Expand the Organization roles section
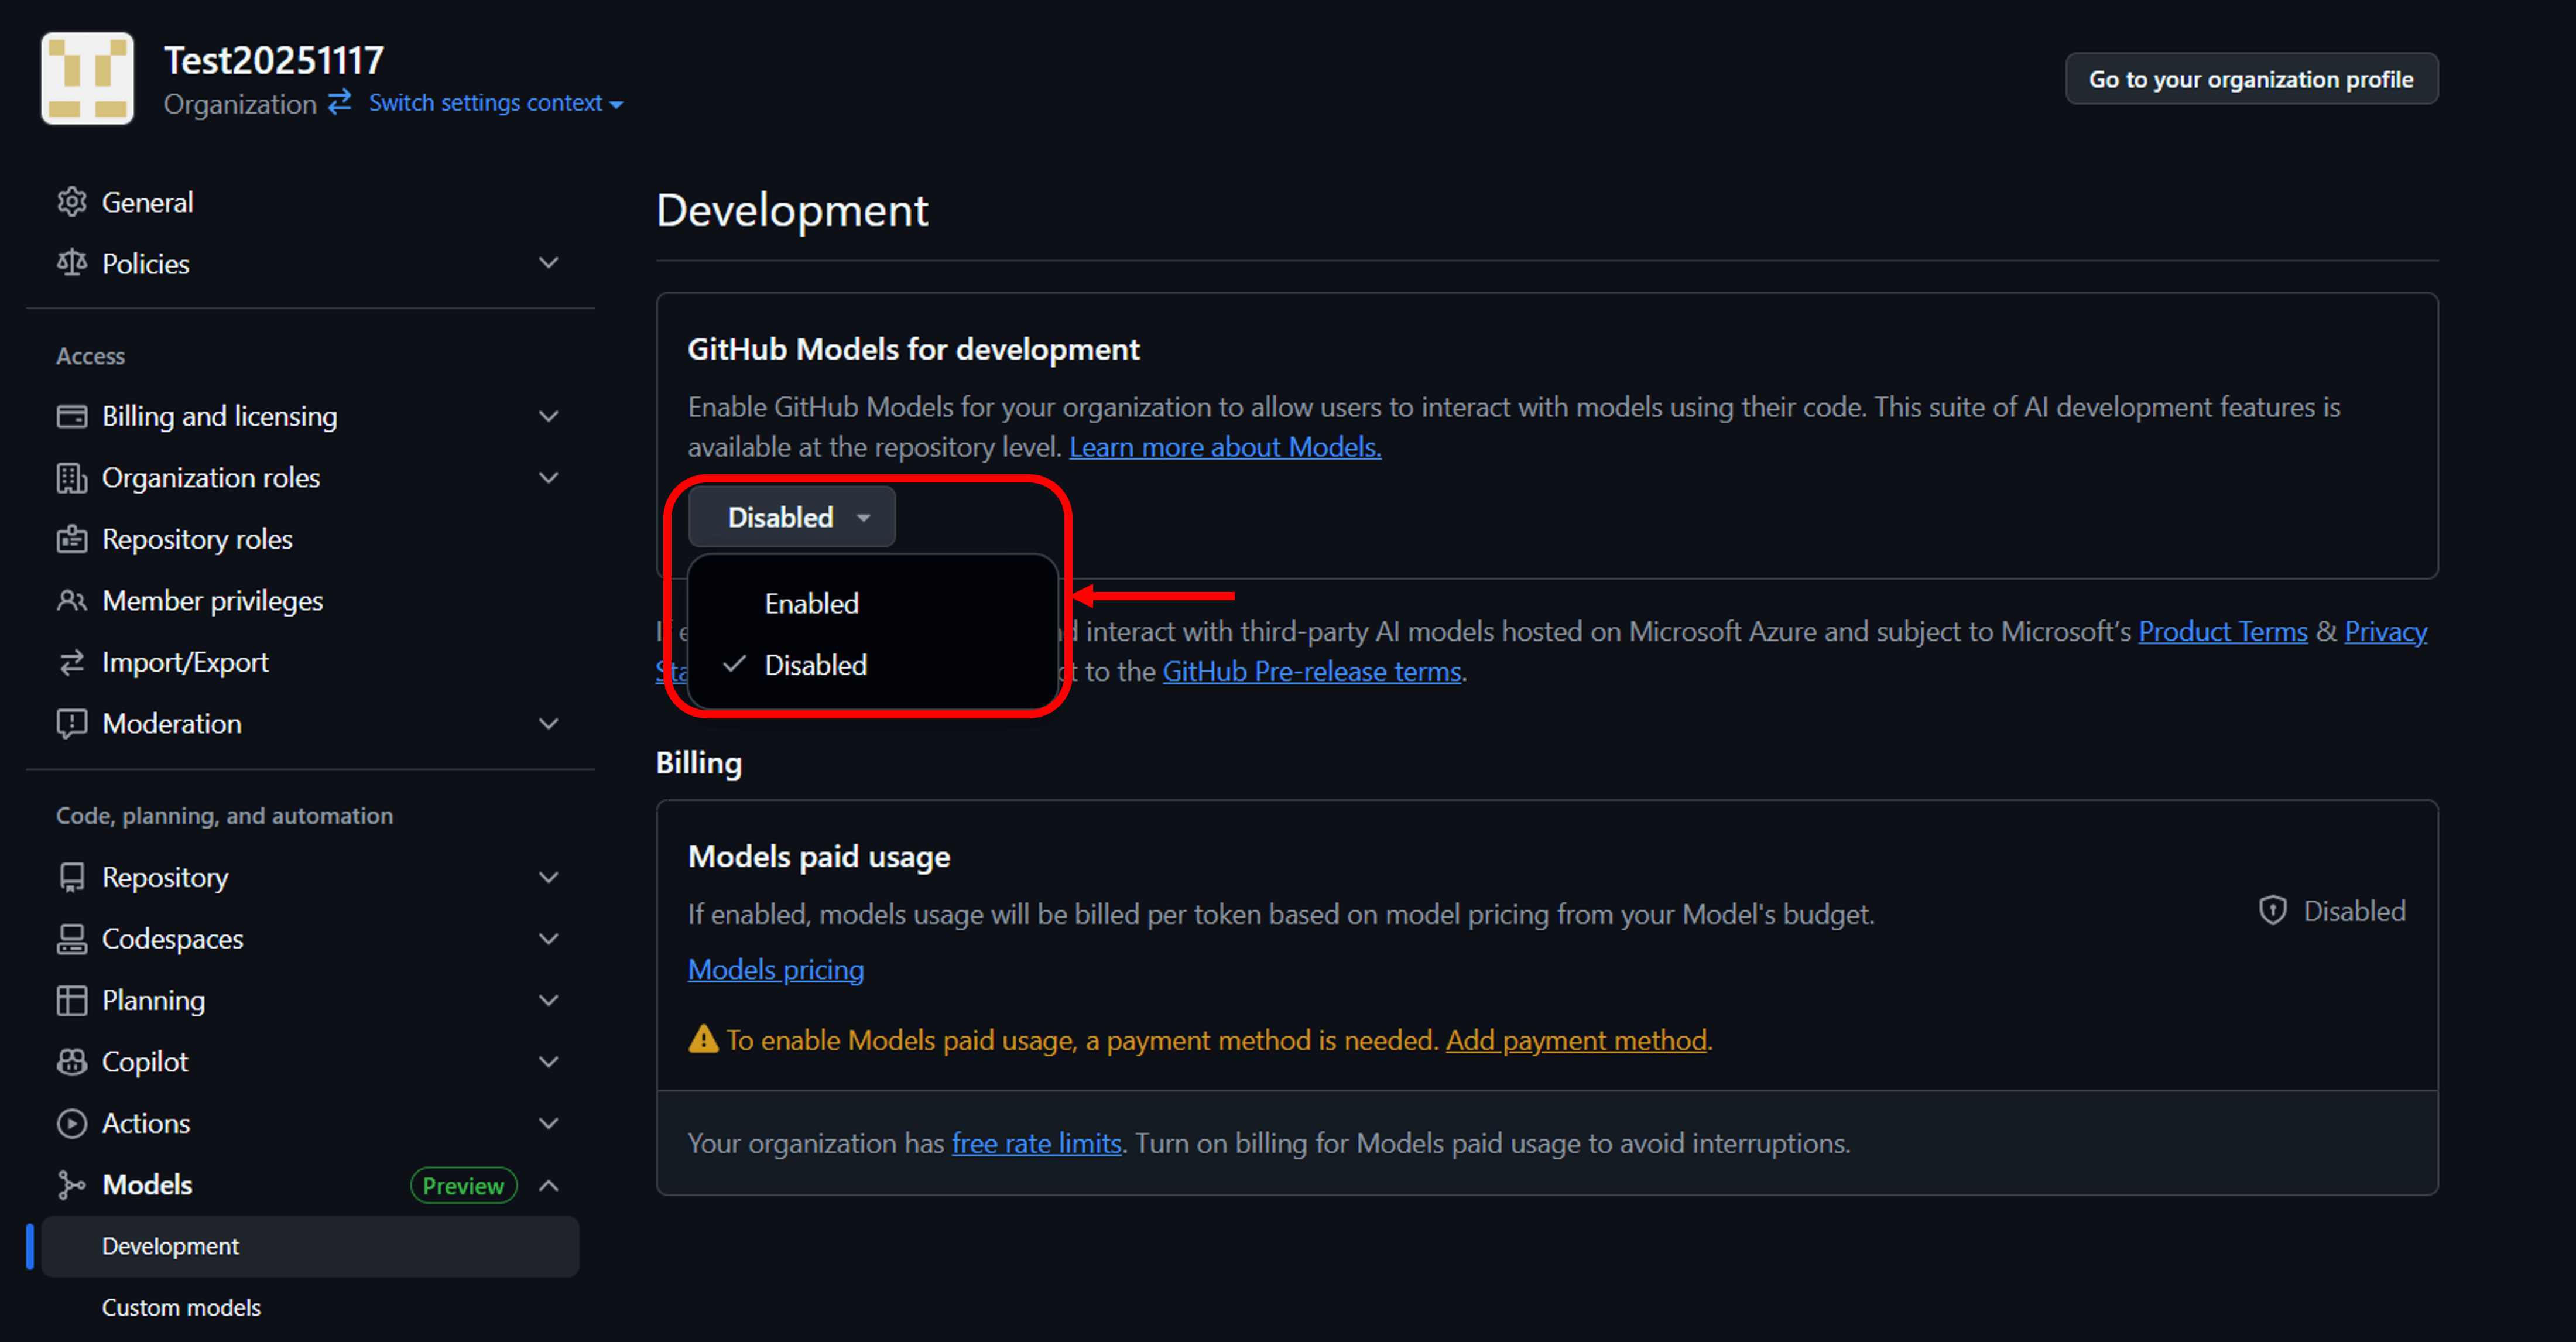 [548, 478]
